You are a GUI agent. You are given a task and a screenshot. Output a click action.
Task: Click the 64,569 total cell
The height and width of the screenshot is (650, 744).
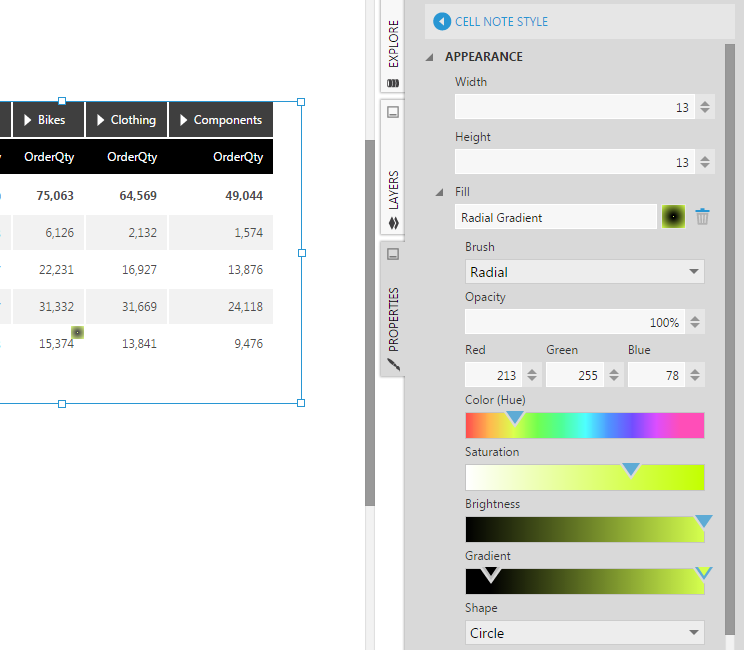click(x=138, y=195)
